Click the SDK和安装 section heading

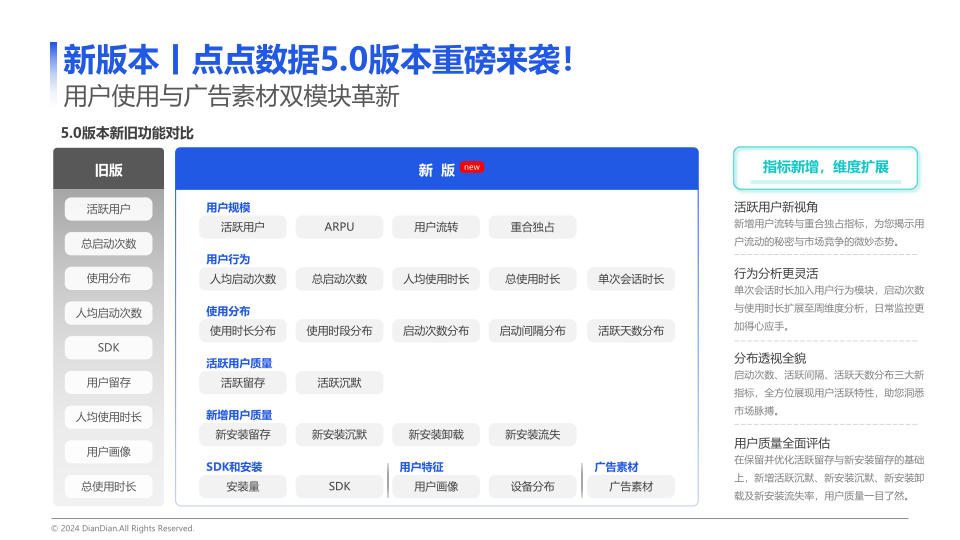pos(234,467)
